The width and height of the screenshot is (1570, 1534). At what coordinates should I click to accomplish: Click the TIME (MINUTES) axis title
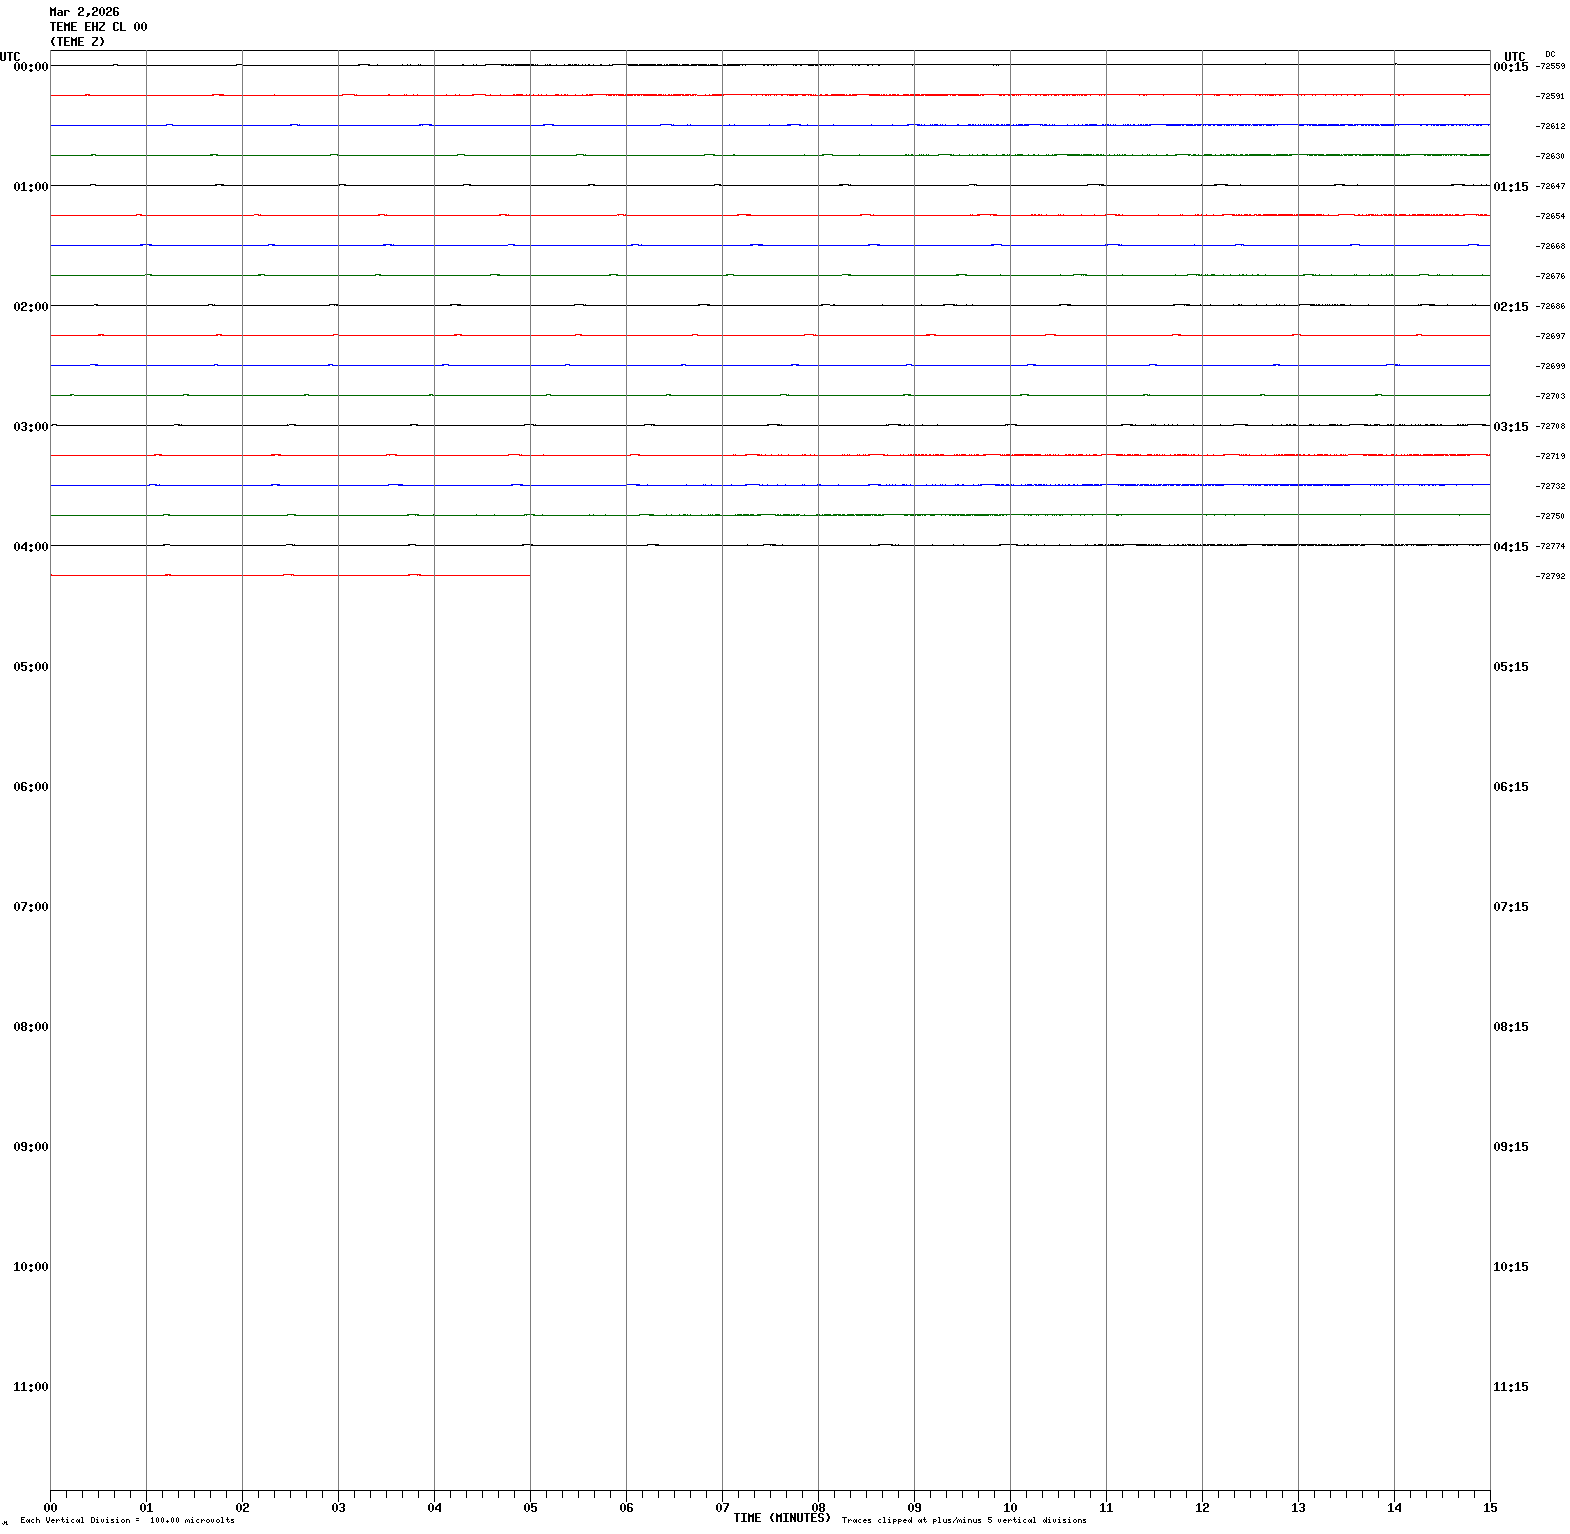tap(781, 1518)
